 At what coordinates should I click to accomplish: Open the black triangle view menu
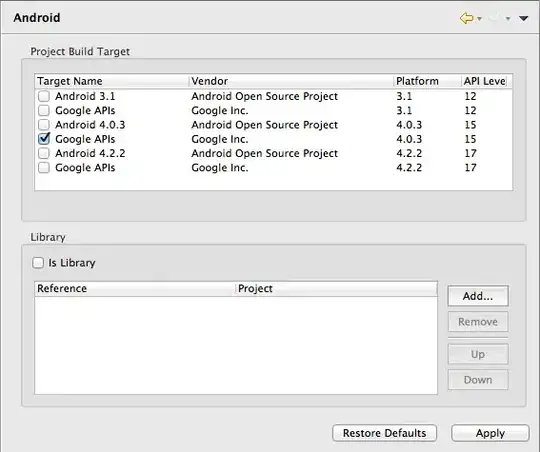(x=523, y=18)
